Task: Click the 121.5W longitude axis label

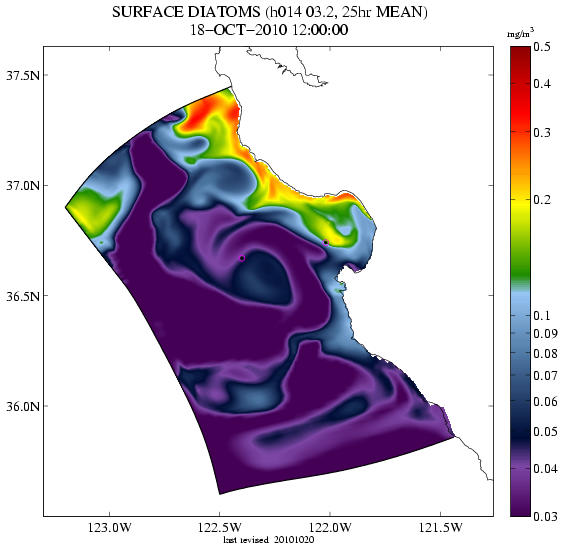Action: (440, 528)
